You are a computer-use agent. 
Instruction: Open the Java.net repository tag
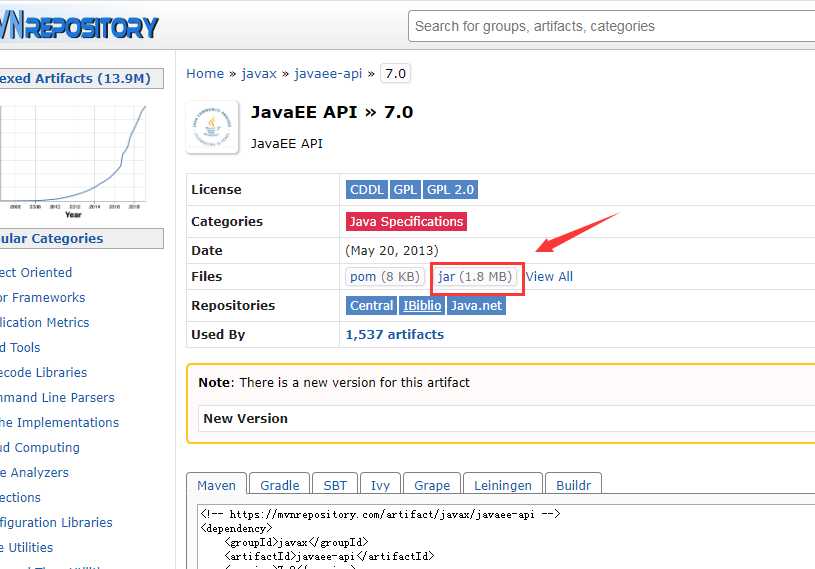(476, 306)
